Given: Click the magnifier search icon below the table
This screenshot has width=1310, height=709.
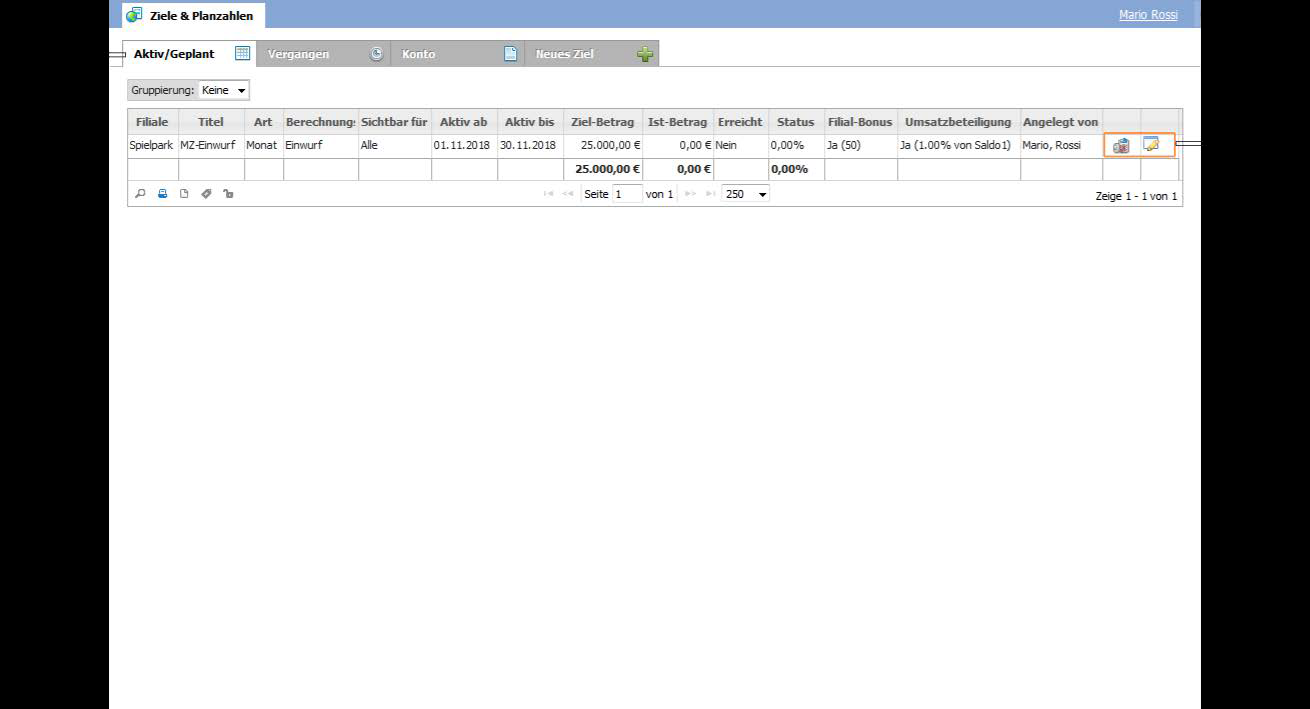Looking at the screenshot, I should click(140, 194).
